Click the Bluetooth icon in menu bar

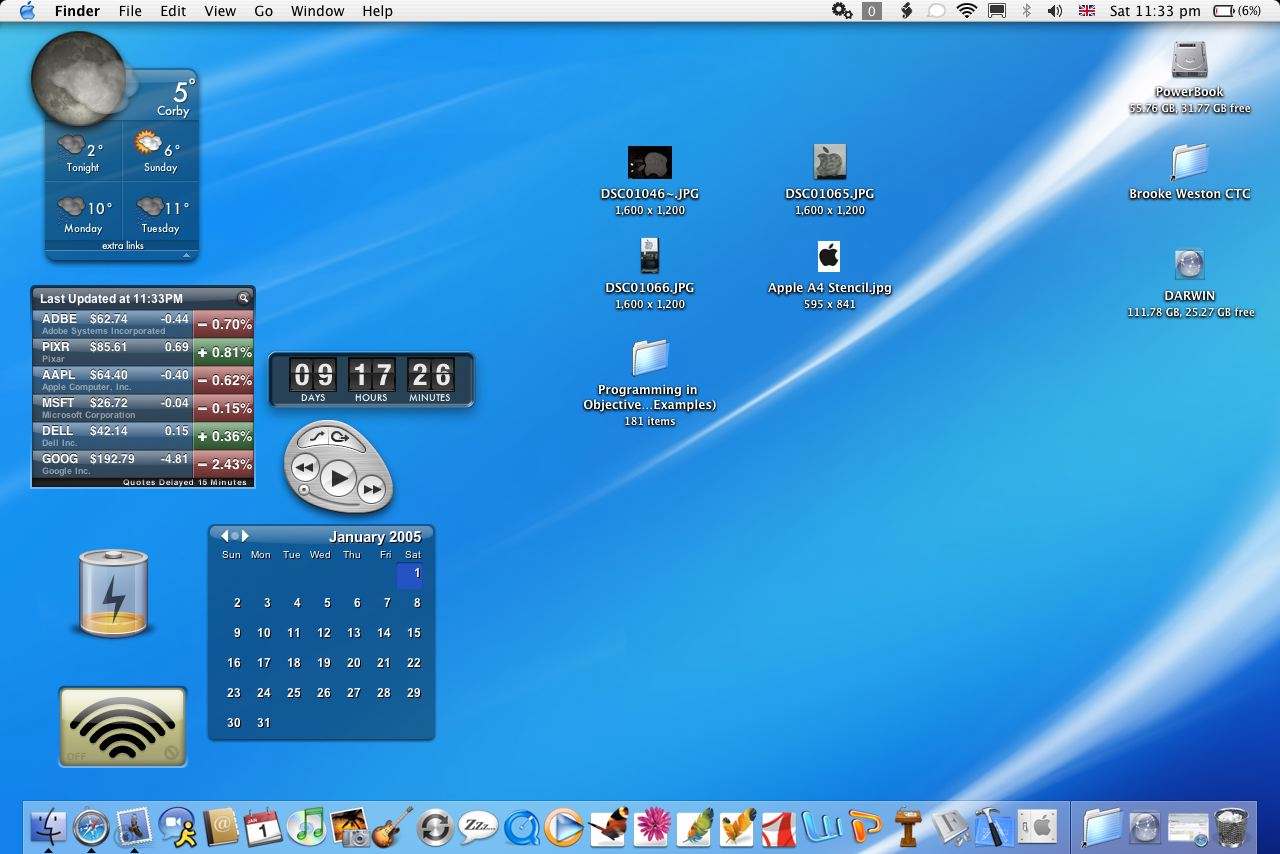[1026, 11]
